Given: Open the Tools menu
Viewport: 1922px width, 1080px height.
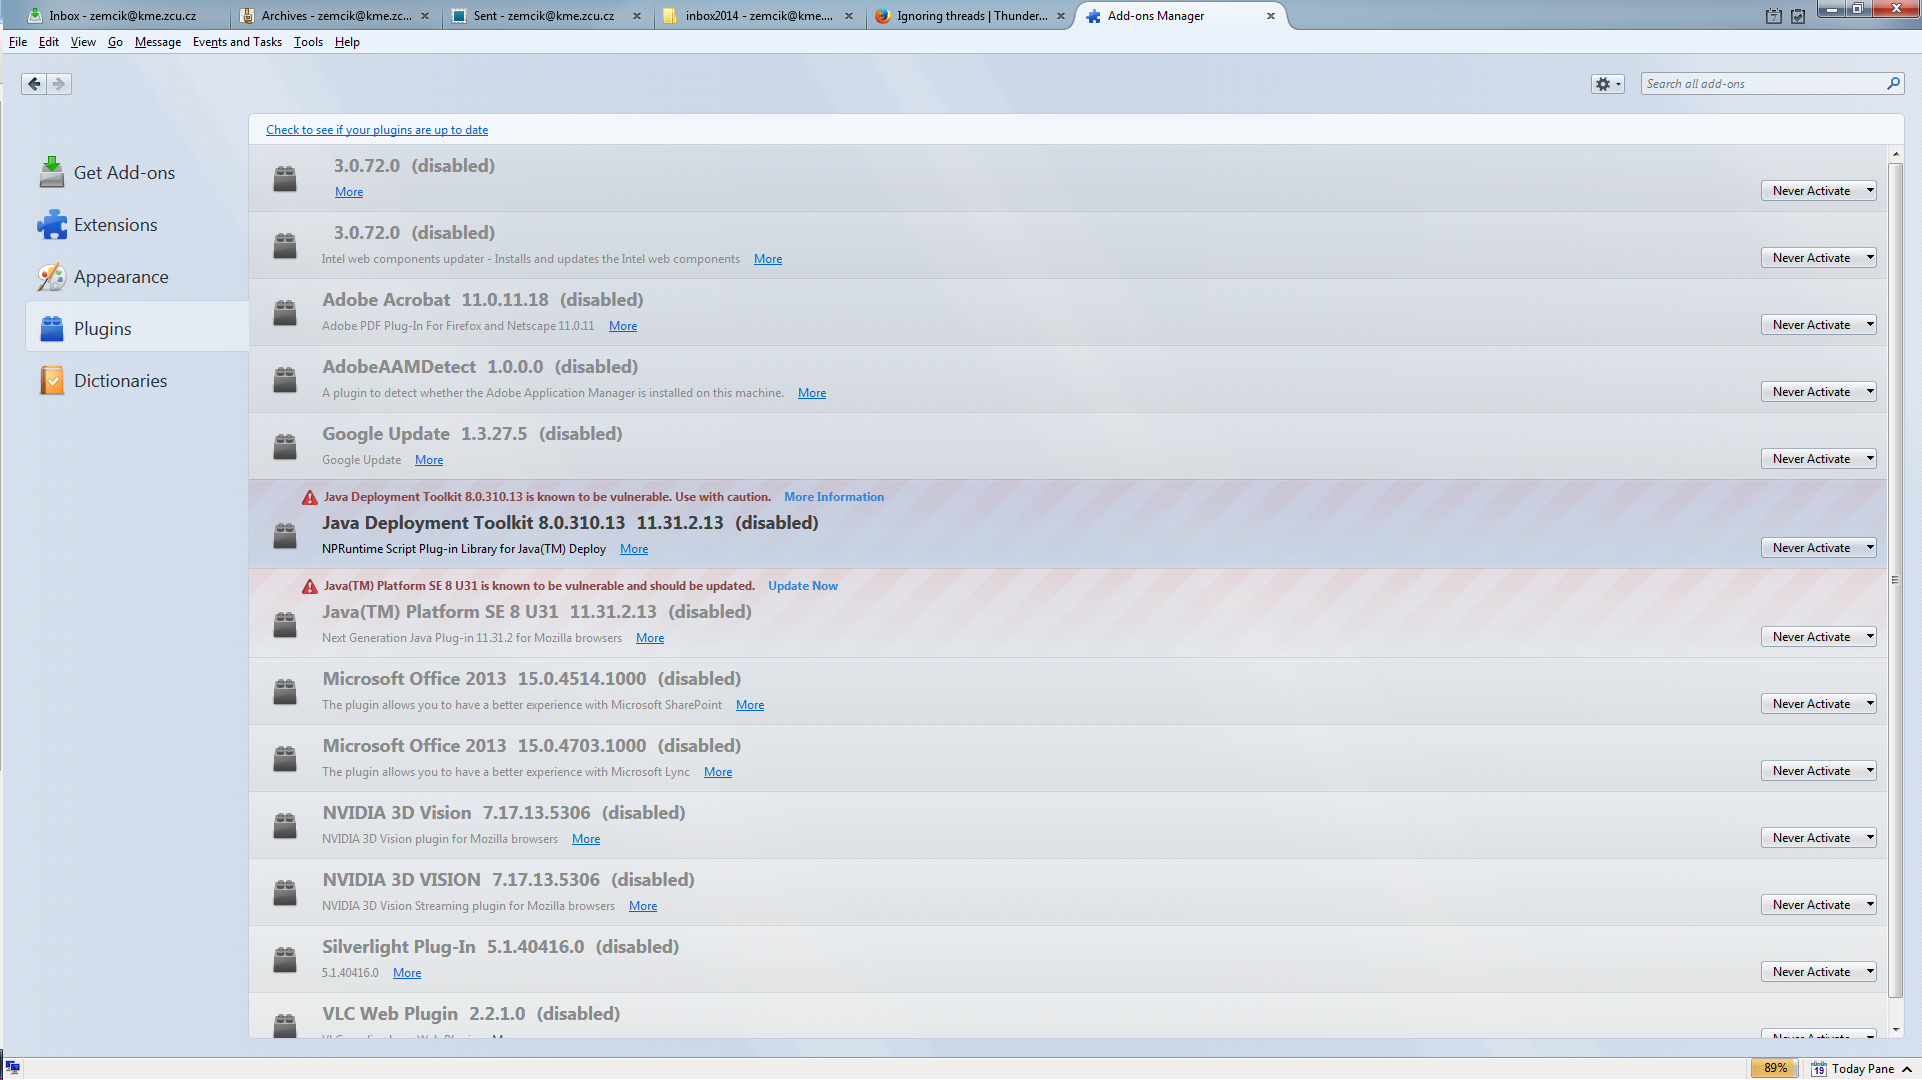Looking at the screenshot, I should 308,42.
